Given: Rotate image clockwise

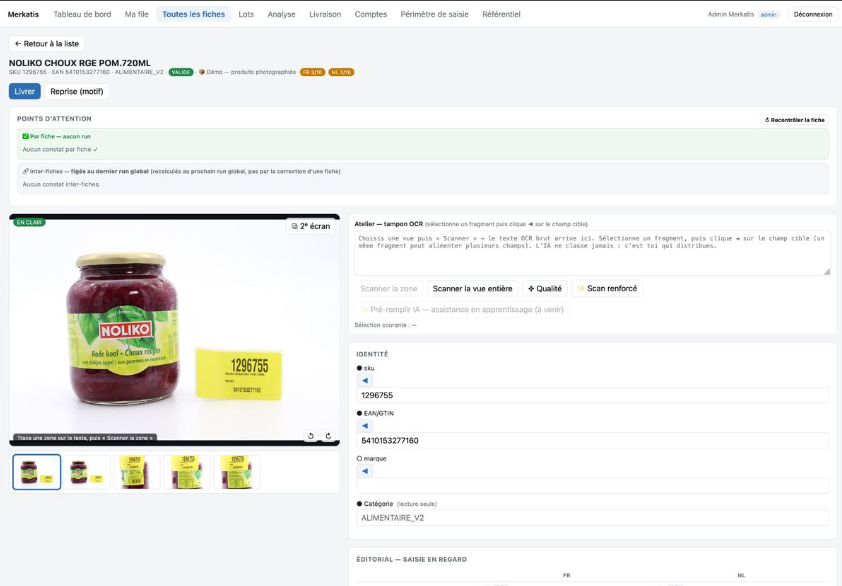Looking at the screenshot, I should click(x=328, y=436).
